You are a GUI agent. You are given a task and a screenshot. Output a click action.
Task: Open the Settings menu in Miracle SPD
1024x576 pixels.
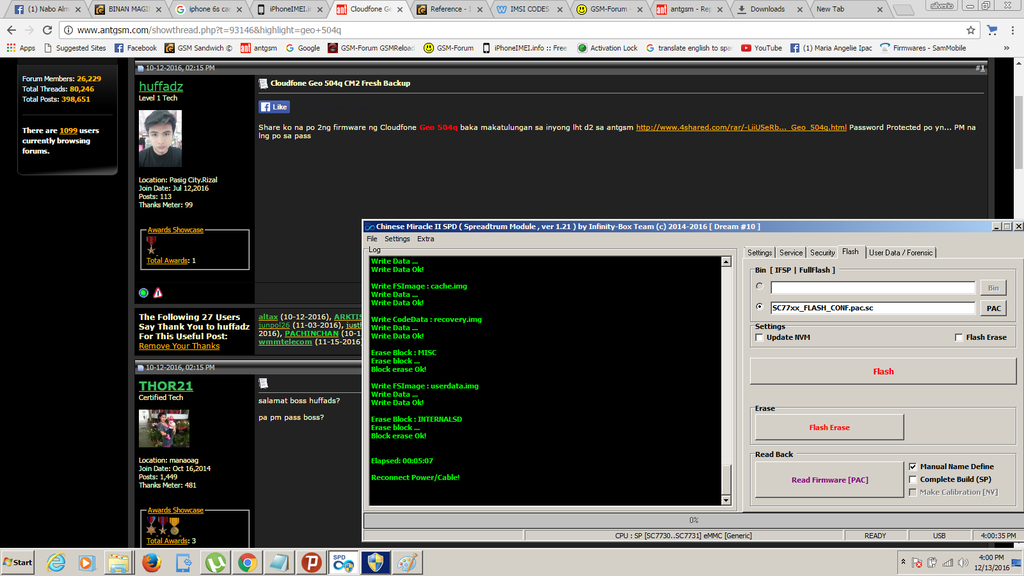click(x=396, y=239)
